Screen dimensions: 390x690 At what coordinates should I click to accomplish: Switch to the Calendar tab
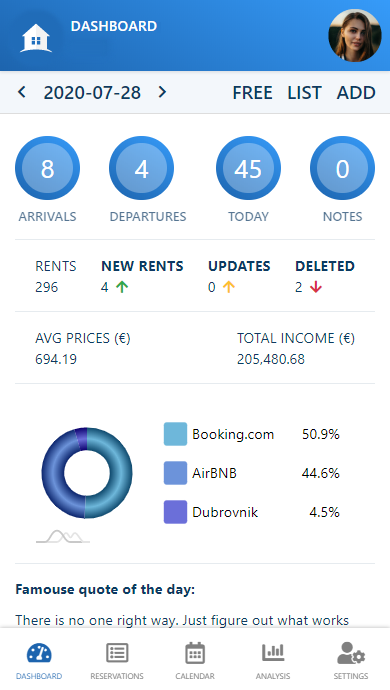pyautogui.click(x=195, y=661)
